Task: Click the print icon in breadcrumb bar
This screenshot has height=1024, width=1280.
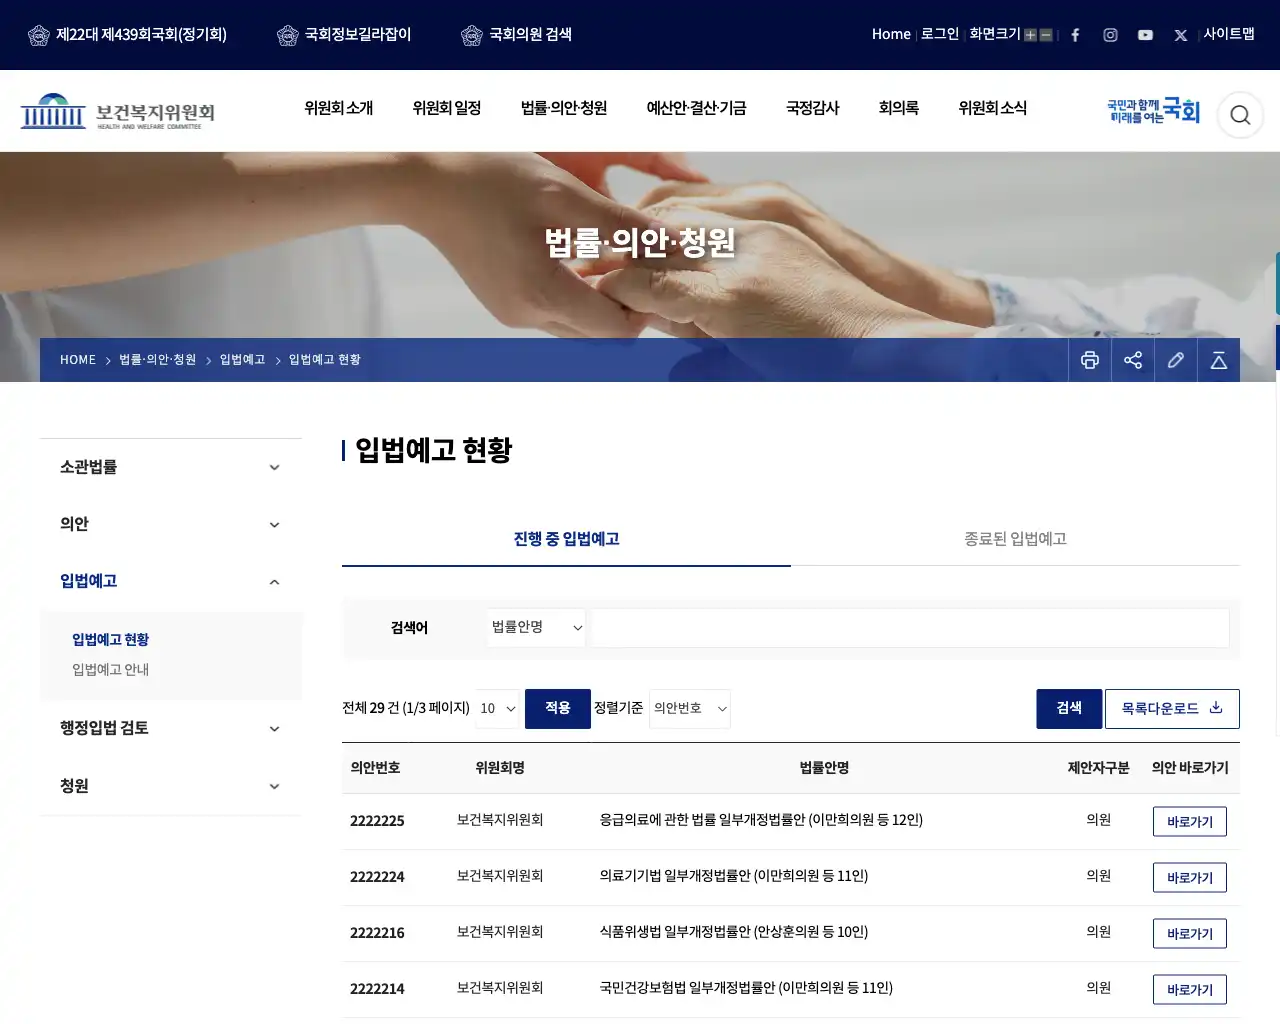Action: (1090, 360)
